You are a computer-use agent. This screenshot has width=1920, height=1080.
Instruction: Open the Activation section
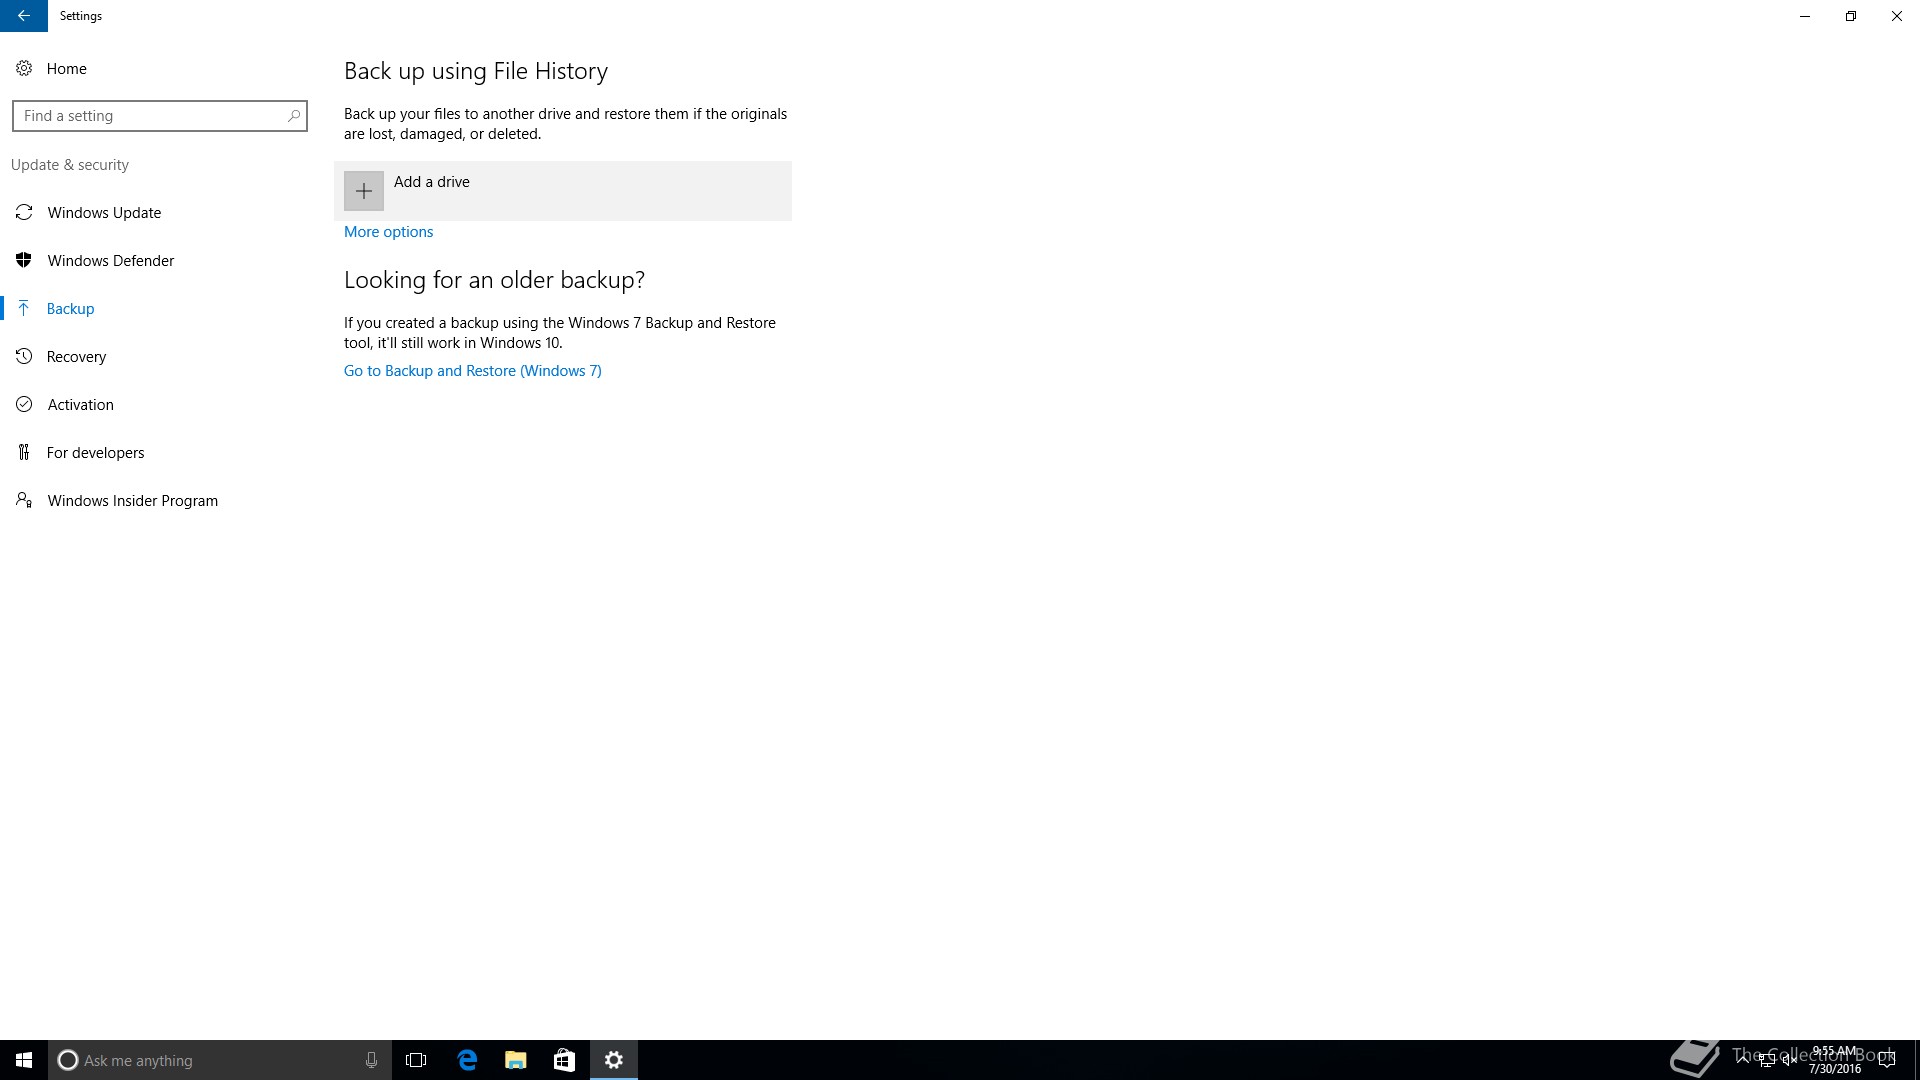pos(160,405)
